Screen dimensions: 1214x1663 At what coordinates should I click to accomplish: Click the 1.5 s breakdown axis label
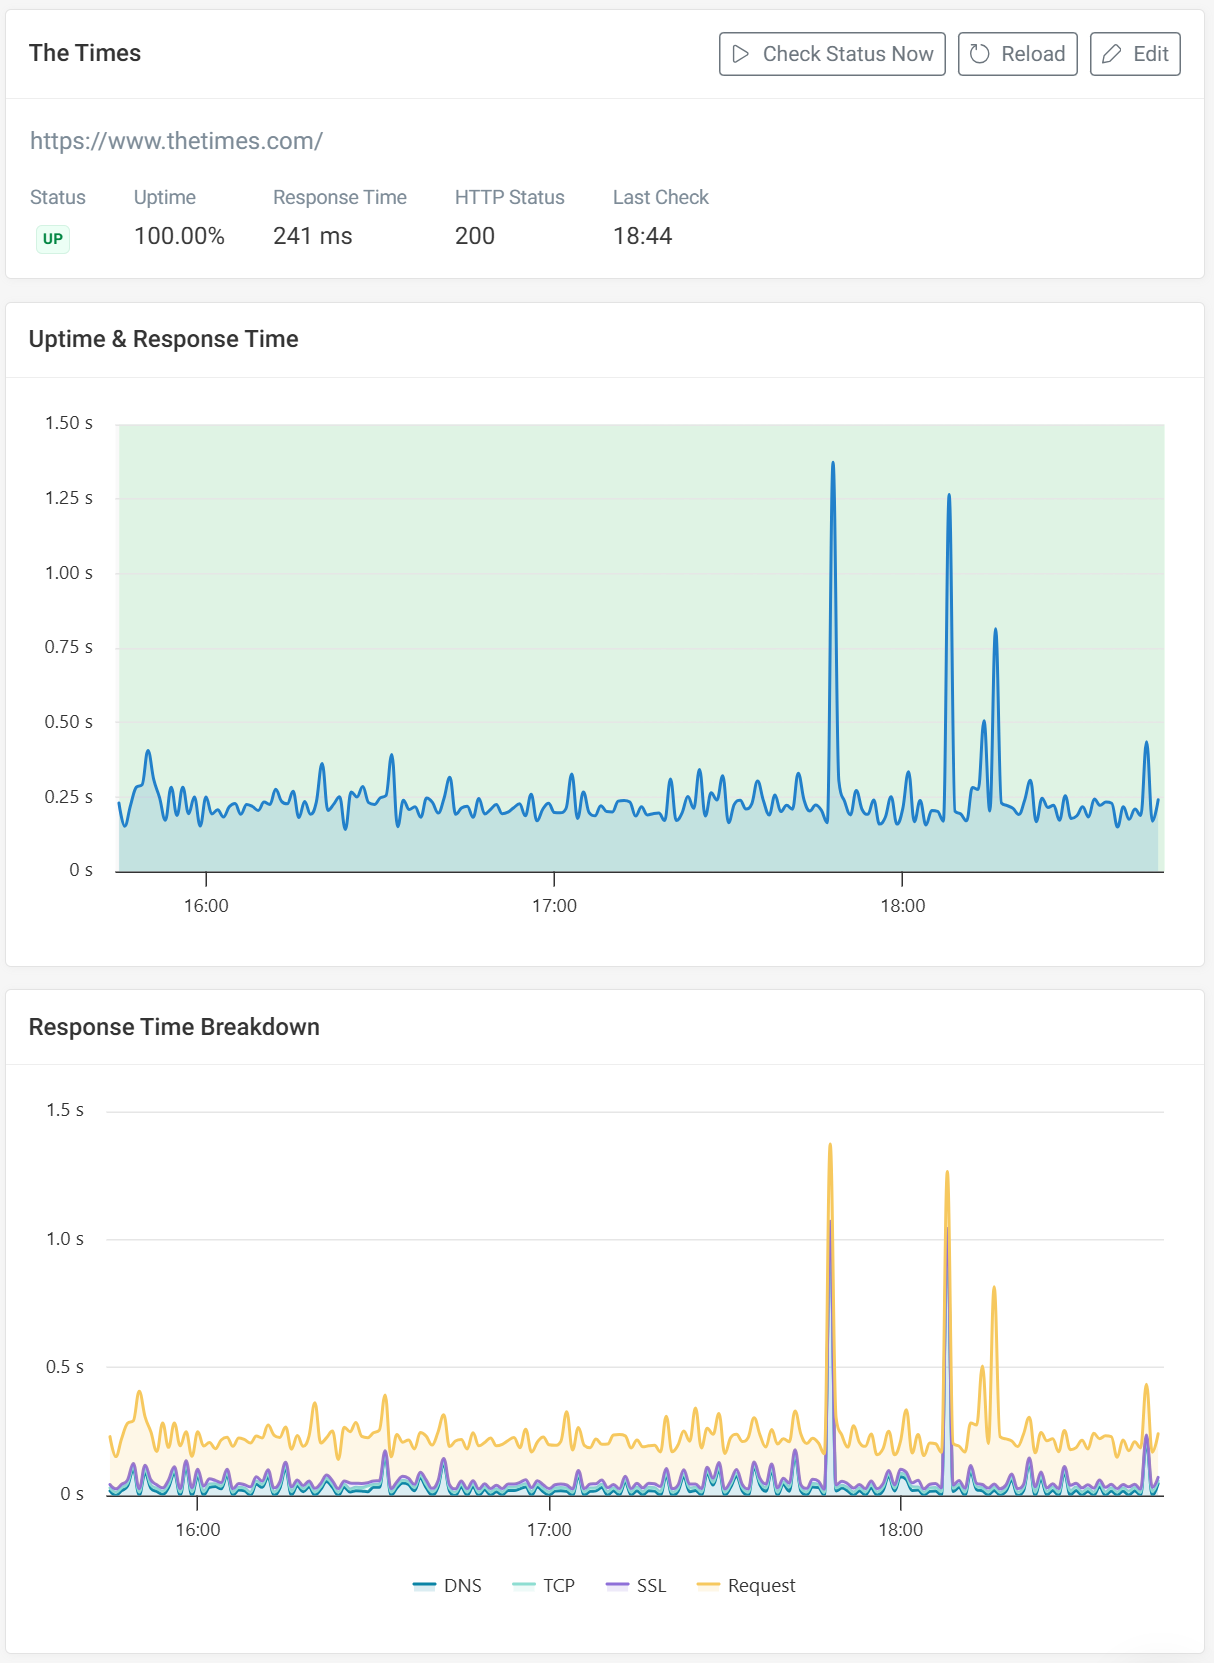pyautogui.click(x=65, y=1110)
